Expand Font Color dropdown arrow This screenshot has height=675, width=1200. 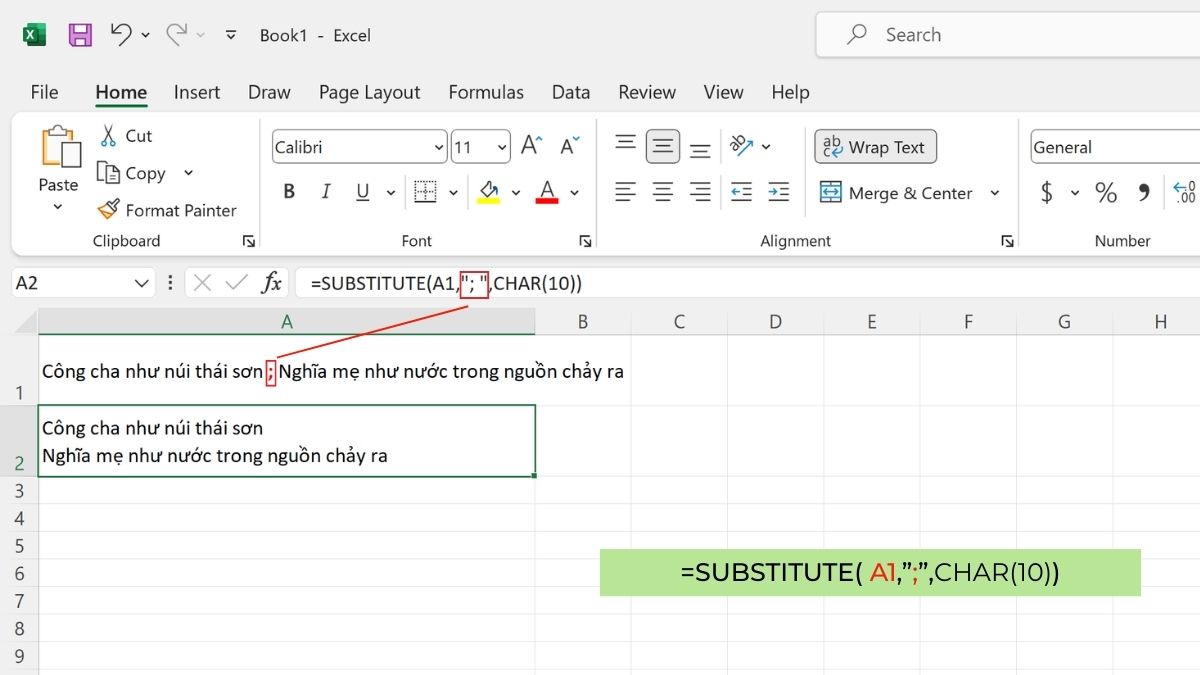click(575, 192)
